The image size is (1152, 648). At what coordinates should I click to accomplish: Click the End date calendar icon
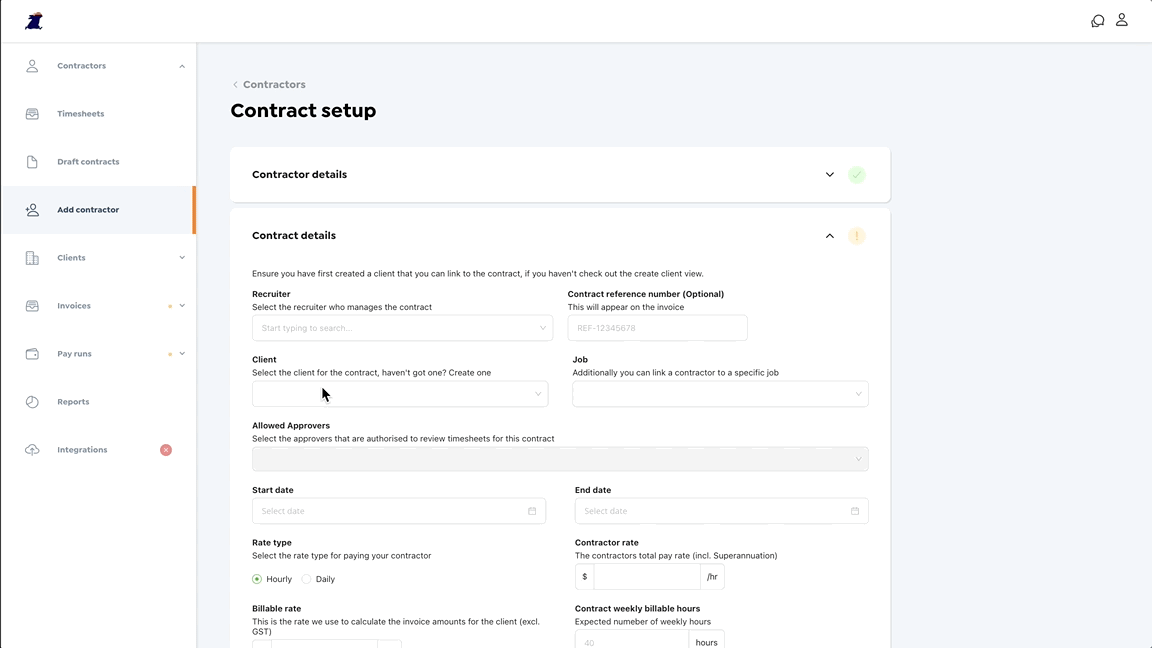click(855, 511)
